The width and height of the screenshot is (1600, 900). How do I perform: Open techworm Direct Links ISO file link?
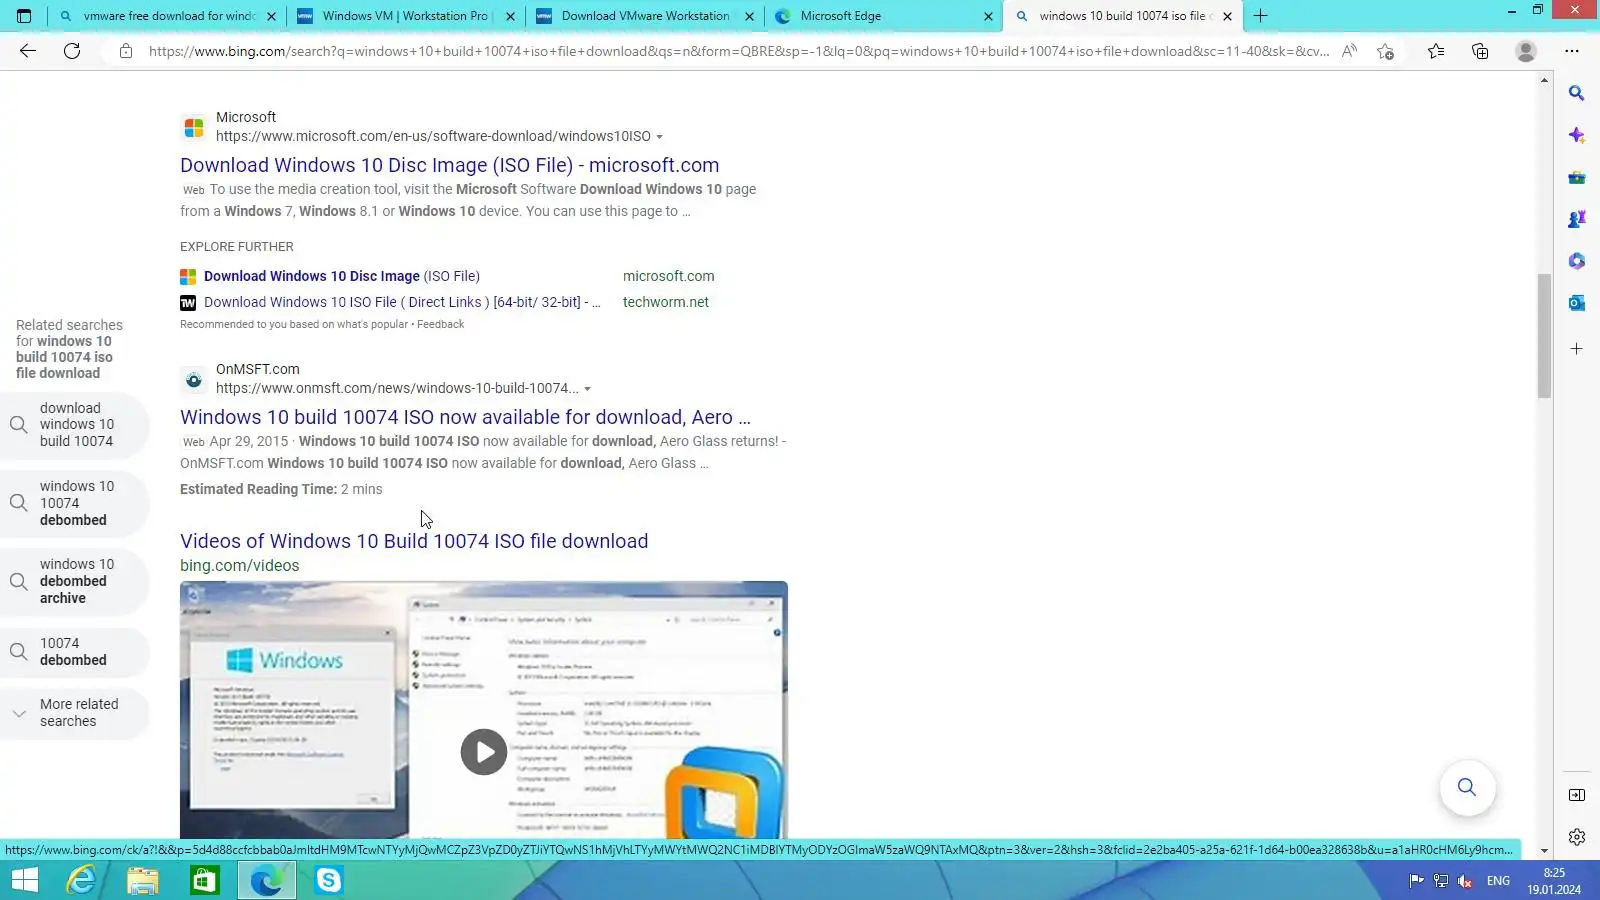pos(402,302)
